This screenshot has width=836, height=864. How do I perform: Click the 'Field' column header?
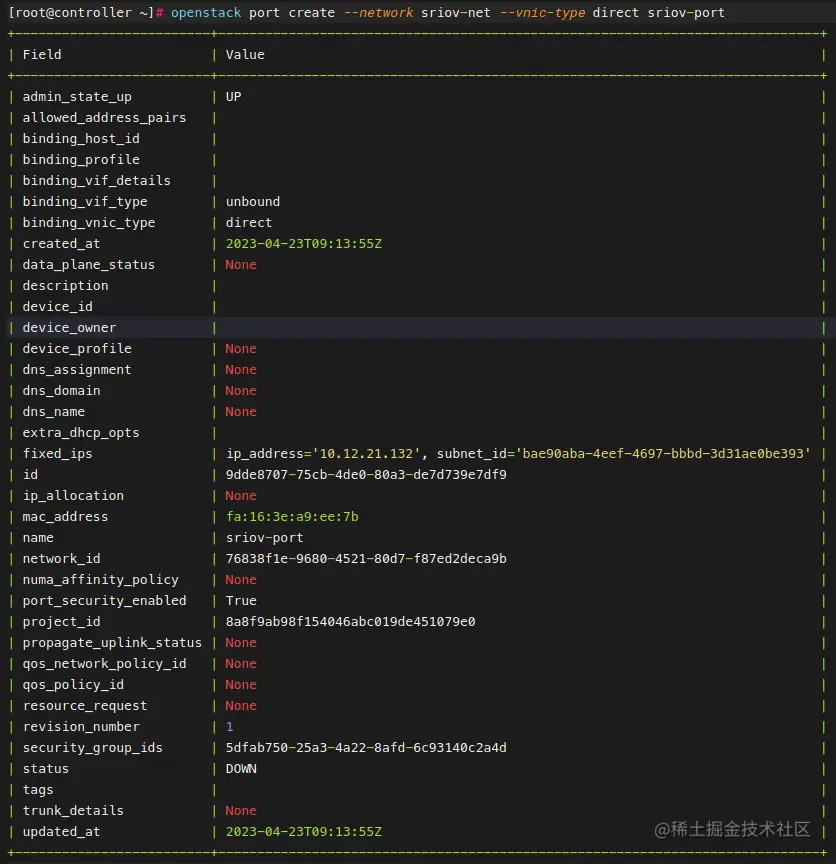[42, 55]
